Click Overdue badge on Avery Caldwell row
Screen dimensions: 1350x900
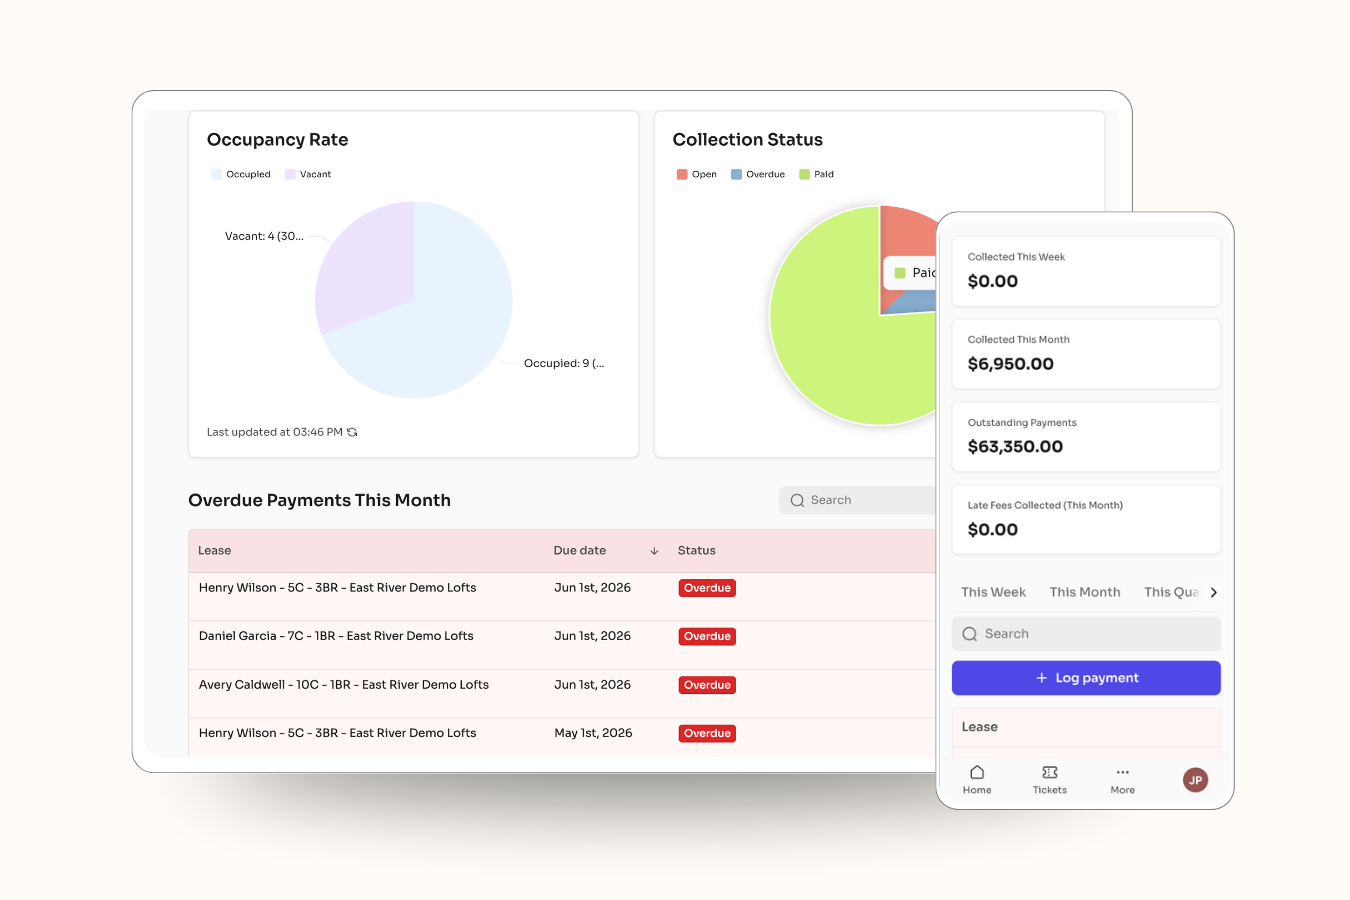(707, 685)
